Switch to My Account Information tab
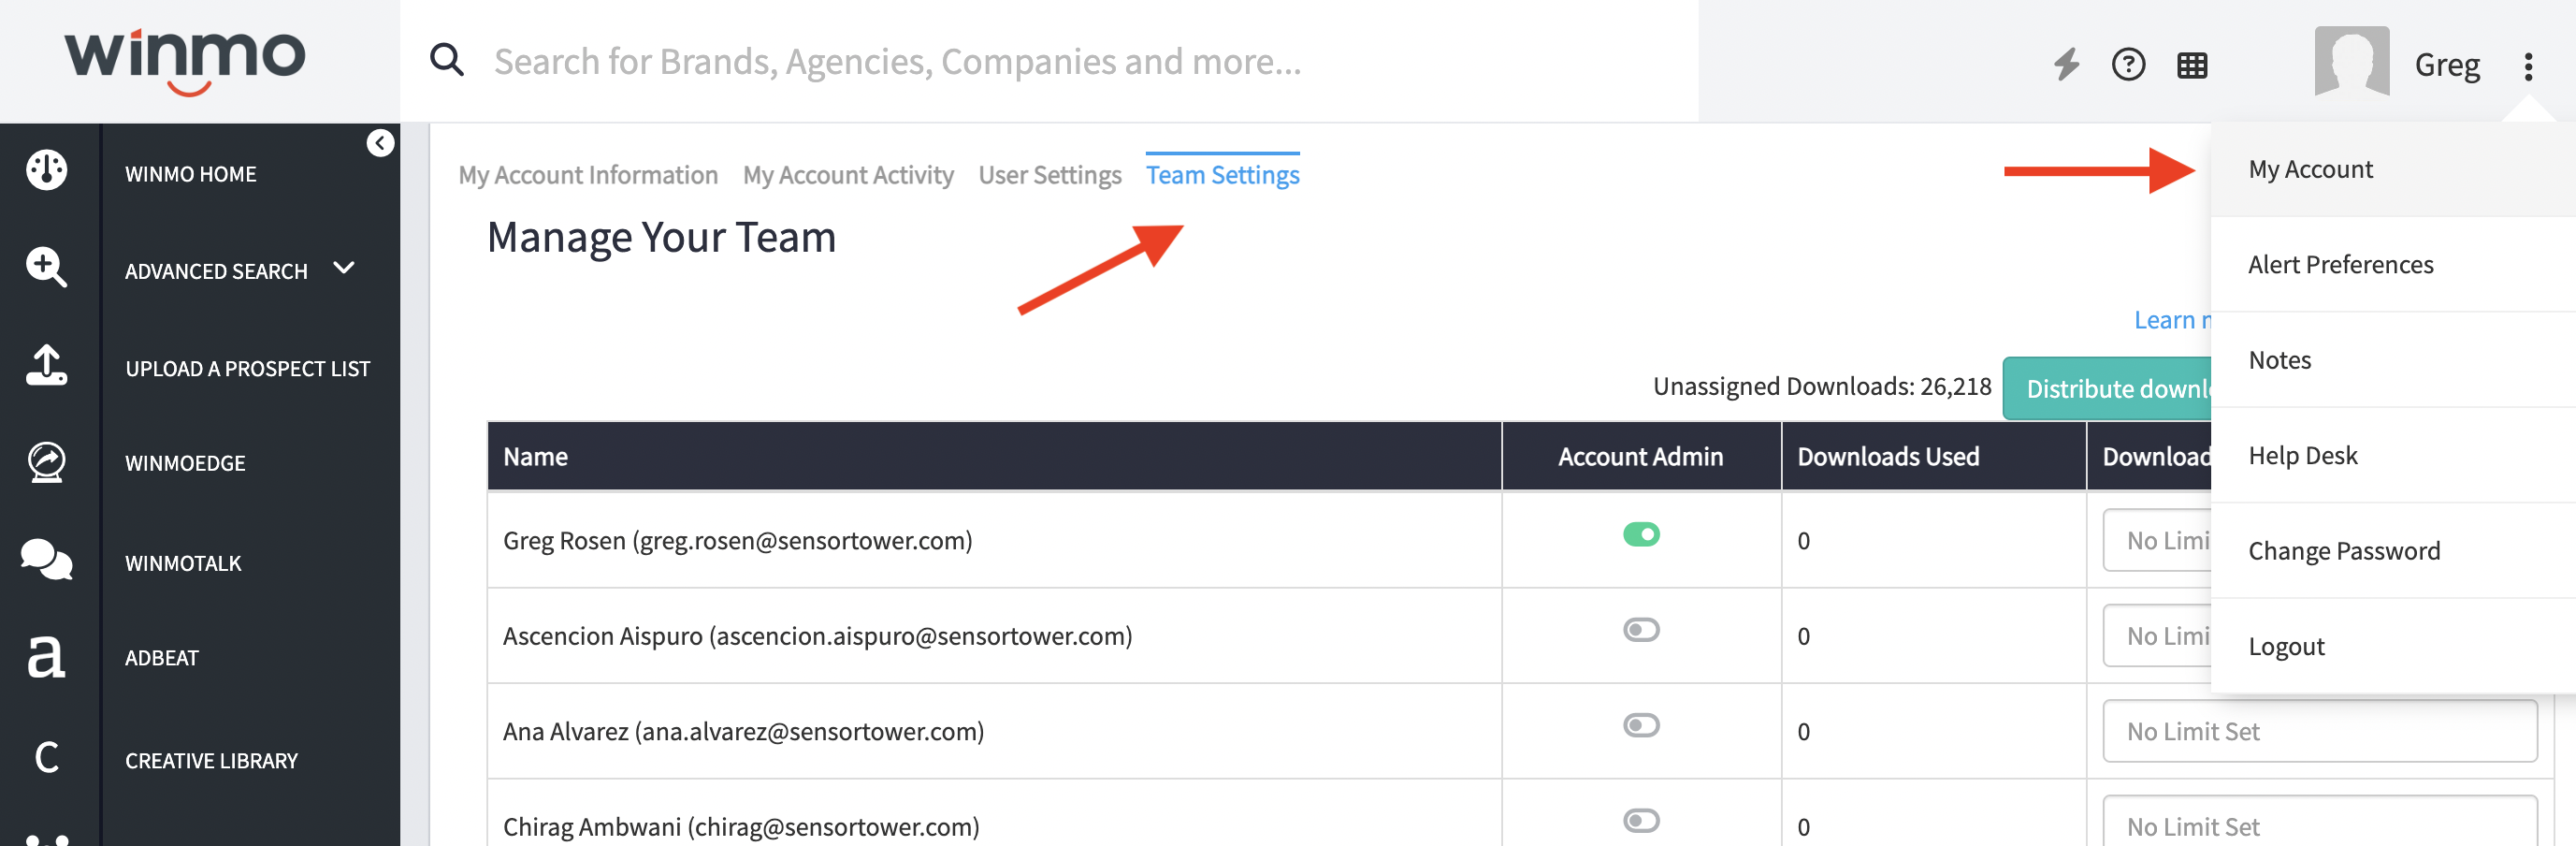This screenshot has width=2576, height=846. click(x=588, y=175)
